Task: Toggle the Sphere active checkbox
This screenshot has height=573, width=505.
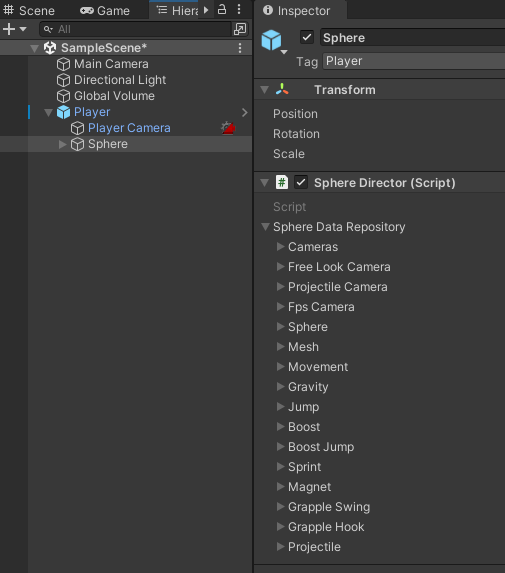Action: [307, 37]
